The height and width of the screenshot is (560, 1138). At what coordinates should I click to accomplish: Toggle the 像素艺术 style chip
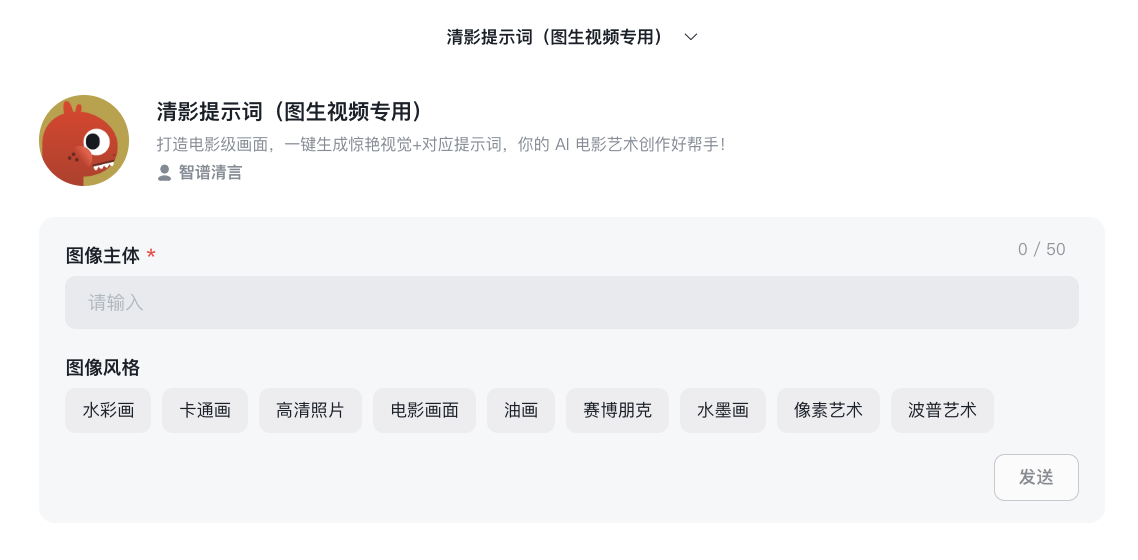click(828, 411)
